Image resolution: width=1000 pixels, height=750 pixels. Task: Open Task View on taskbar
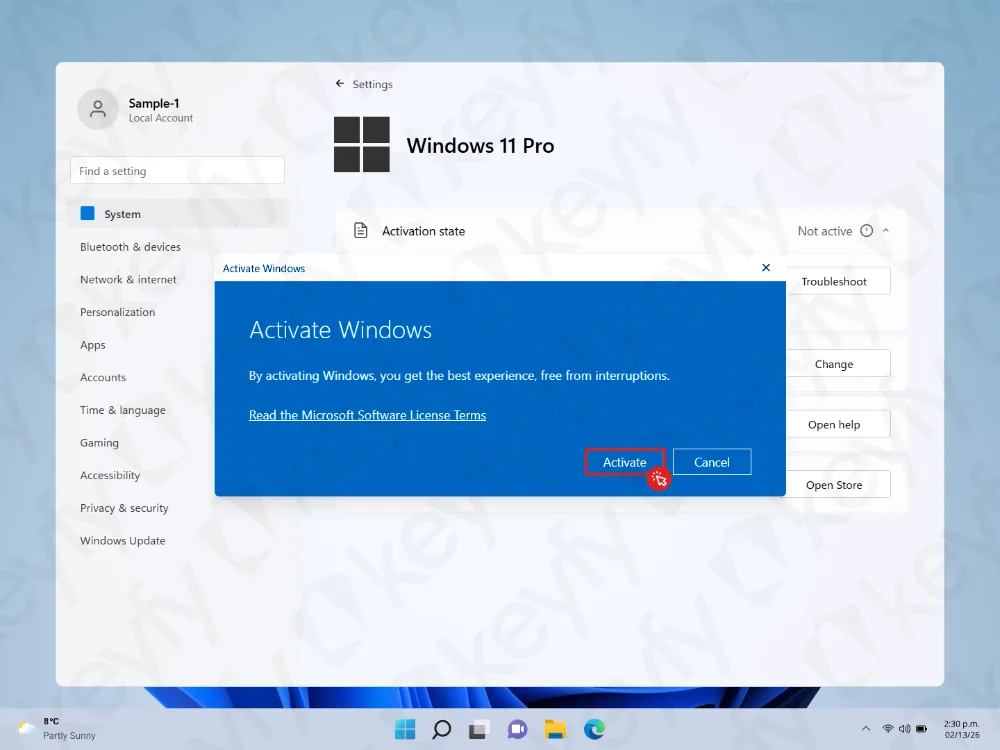[479, 729]
